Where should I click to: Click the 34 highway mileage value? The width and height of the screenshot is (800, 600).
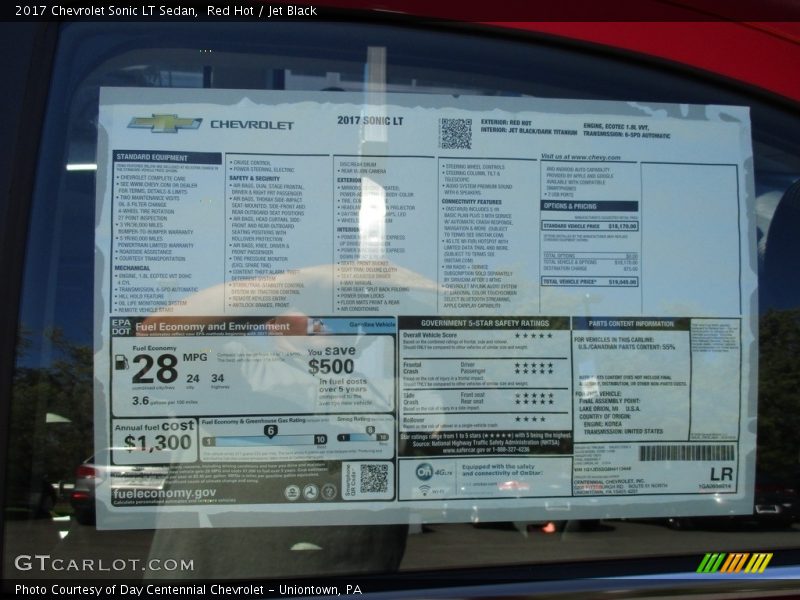coord(218,378)
